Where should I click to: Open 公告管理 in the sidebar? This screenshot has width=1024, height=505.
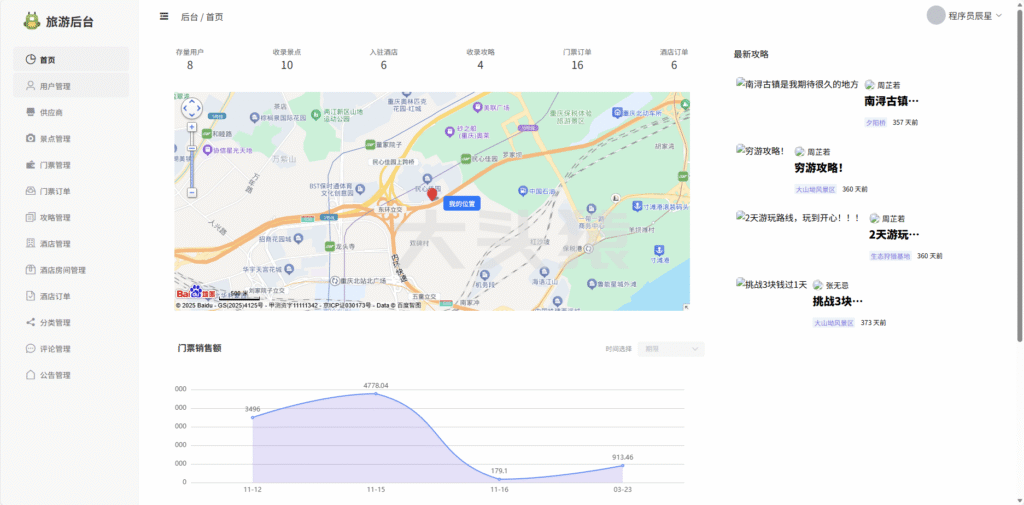pos(71,375)
